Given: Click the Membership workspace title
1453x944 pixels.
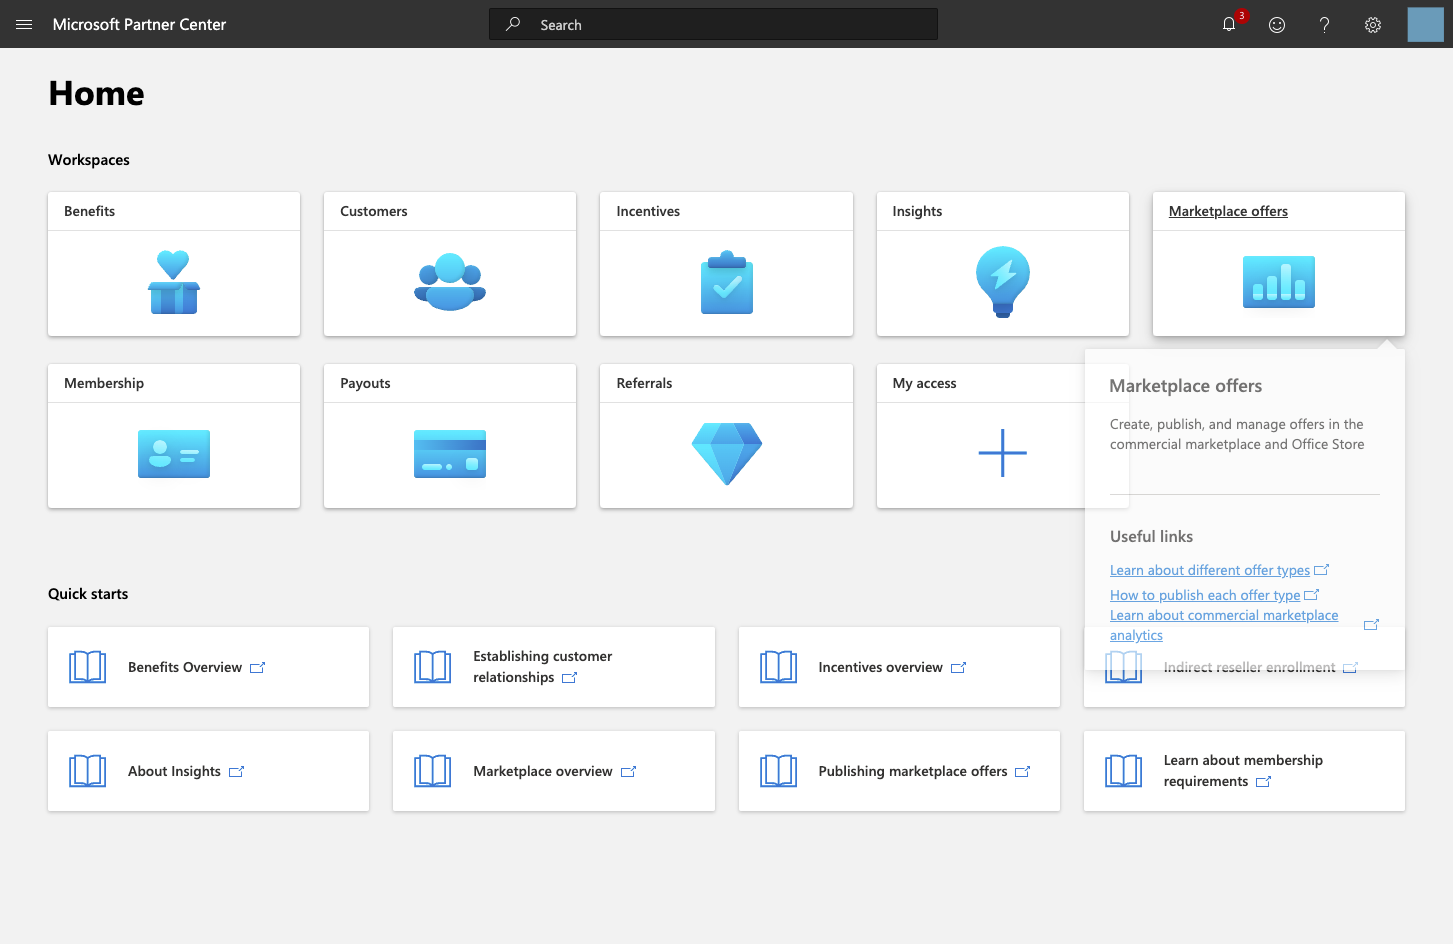Looking at the screenshot, I should point(104,383).
